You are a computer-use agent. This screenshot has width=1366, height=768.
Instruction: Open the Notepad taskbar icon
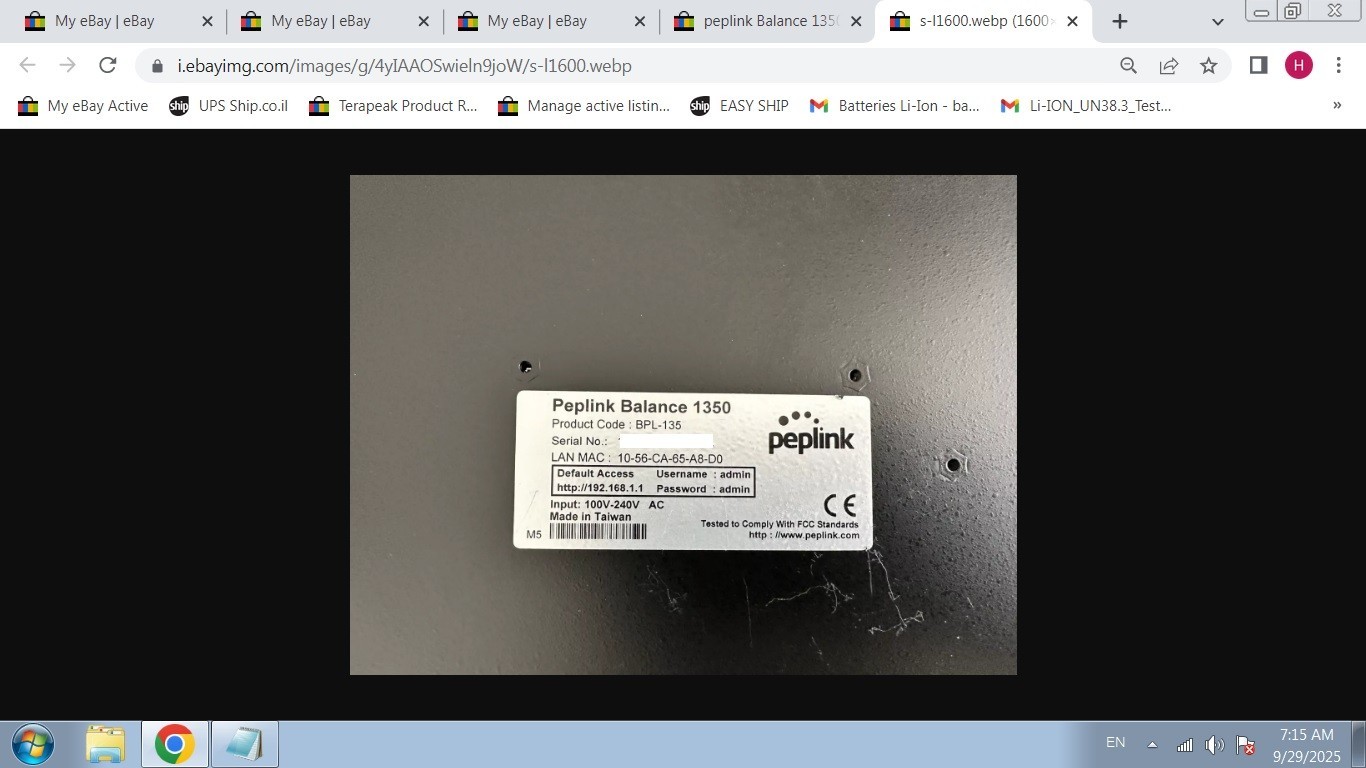pyautogui.click(x=244, y=744)
